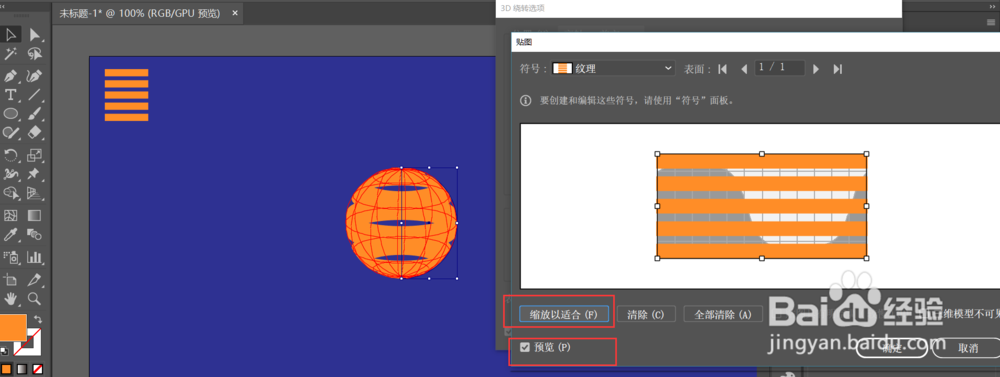Image resolution: width=1000 pixels, height=377 pixels.
Task: Select the Perspective Grid tool
Action: [x=34, y=193]
